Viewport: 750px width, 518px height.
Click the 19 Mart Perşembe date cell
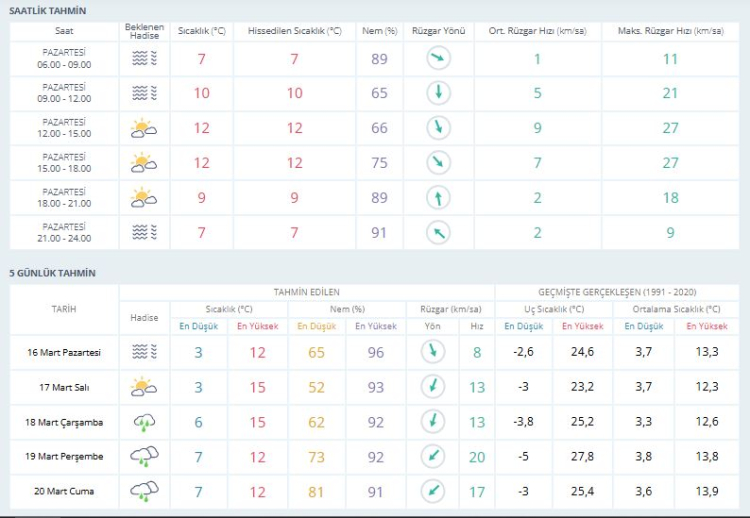[x=64, y=457]
